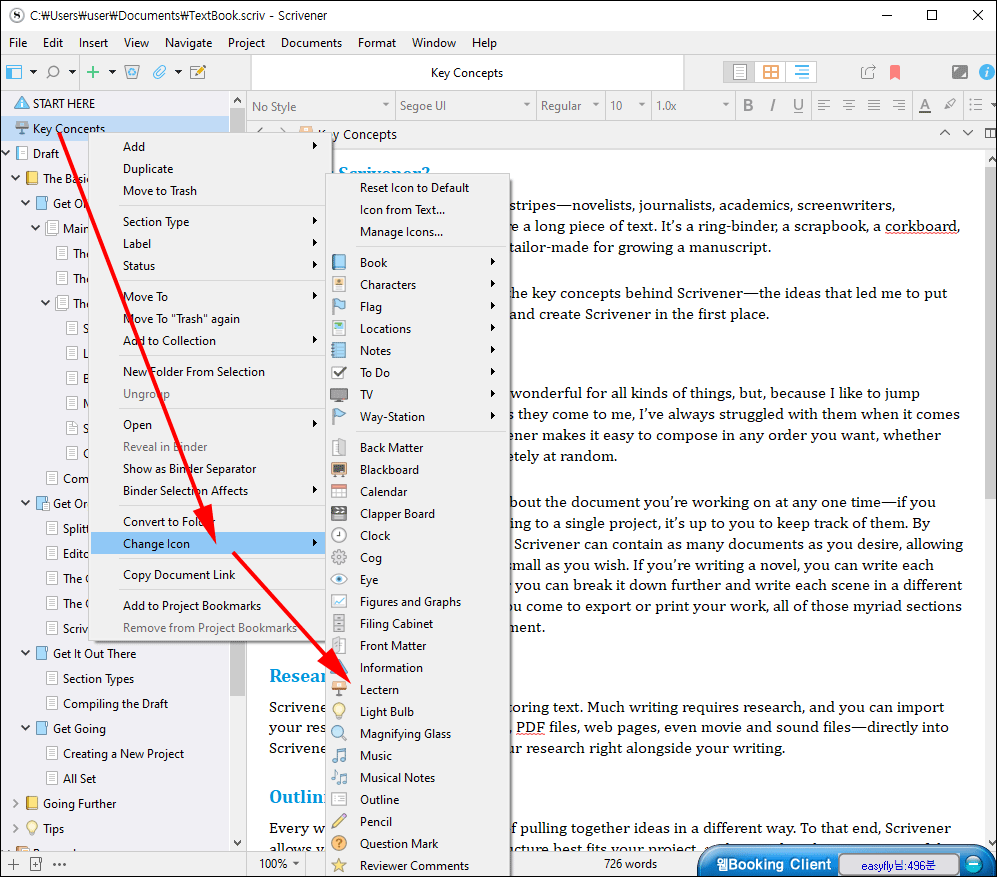Screen dimensions: 997x877
Task: Click the Trash toolbar icon
Action: tap(132, 72)
